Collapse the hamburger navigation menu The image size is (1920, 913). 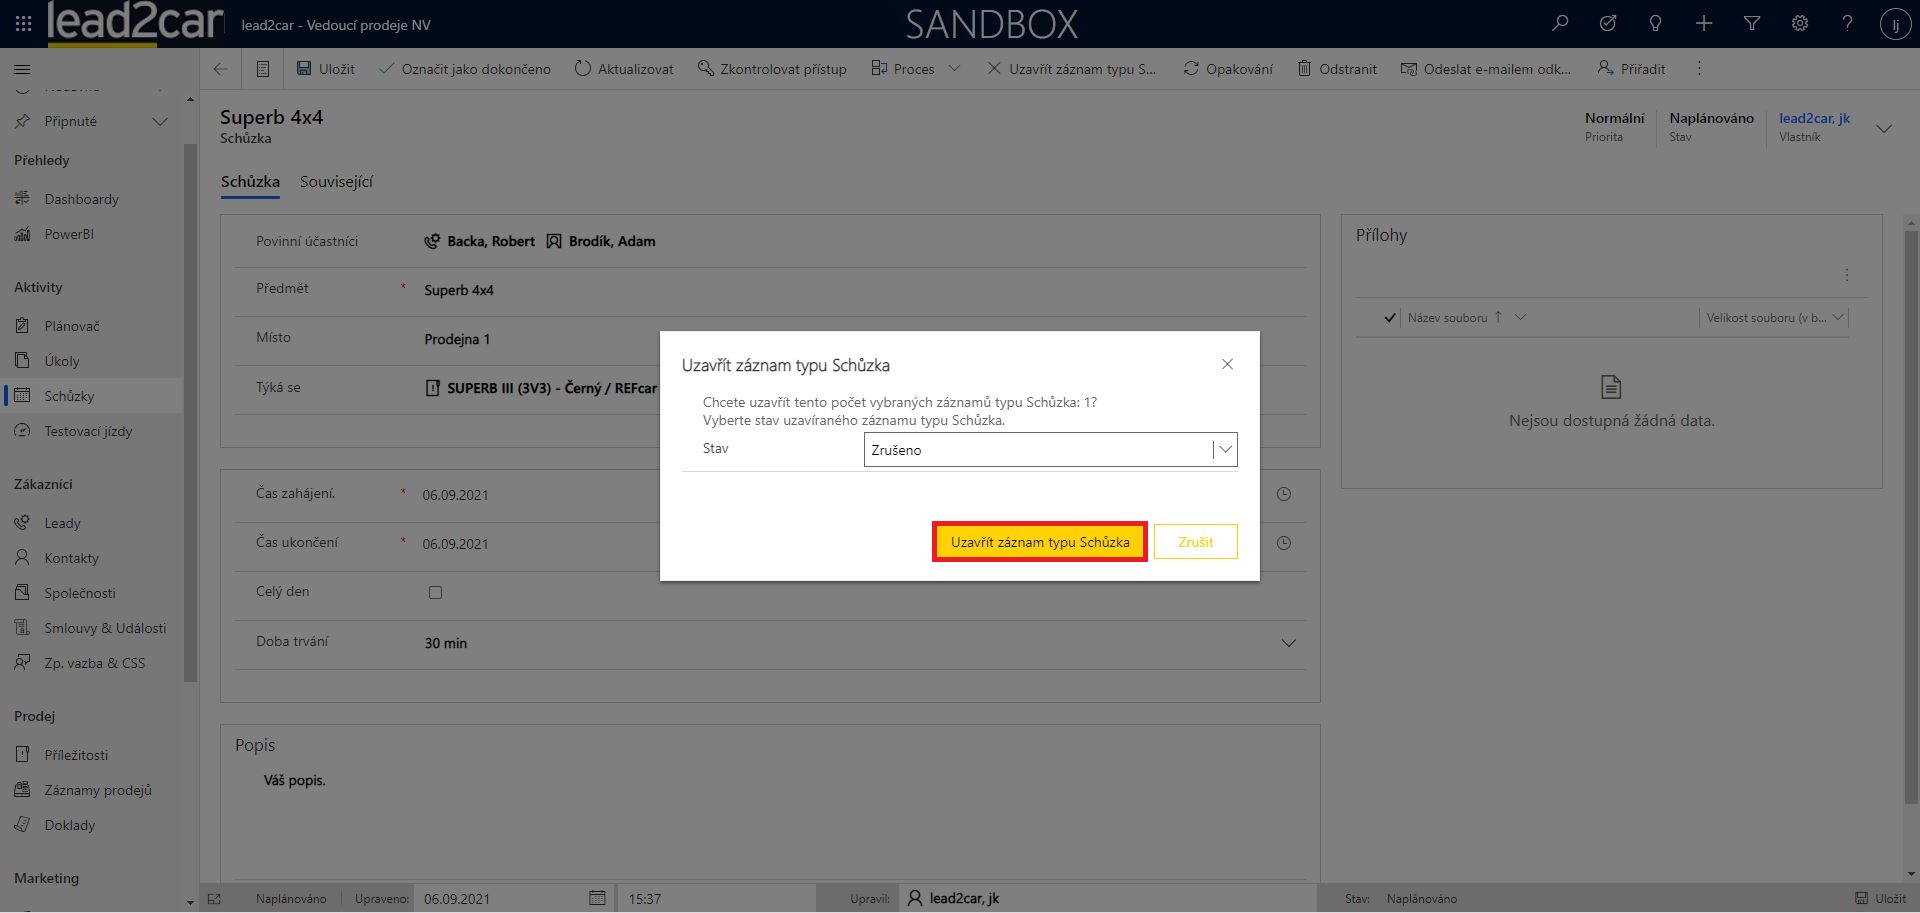22,69
